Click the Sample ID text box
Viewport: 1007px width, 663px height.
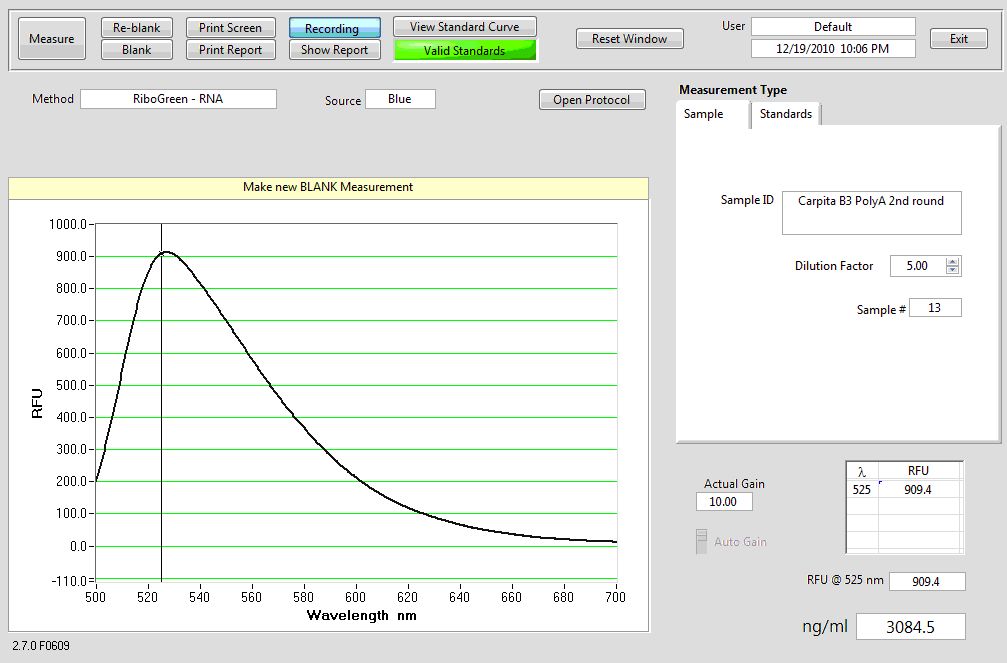pyautogui.click(x=871, y=213)
